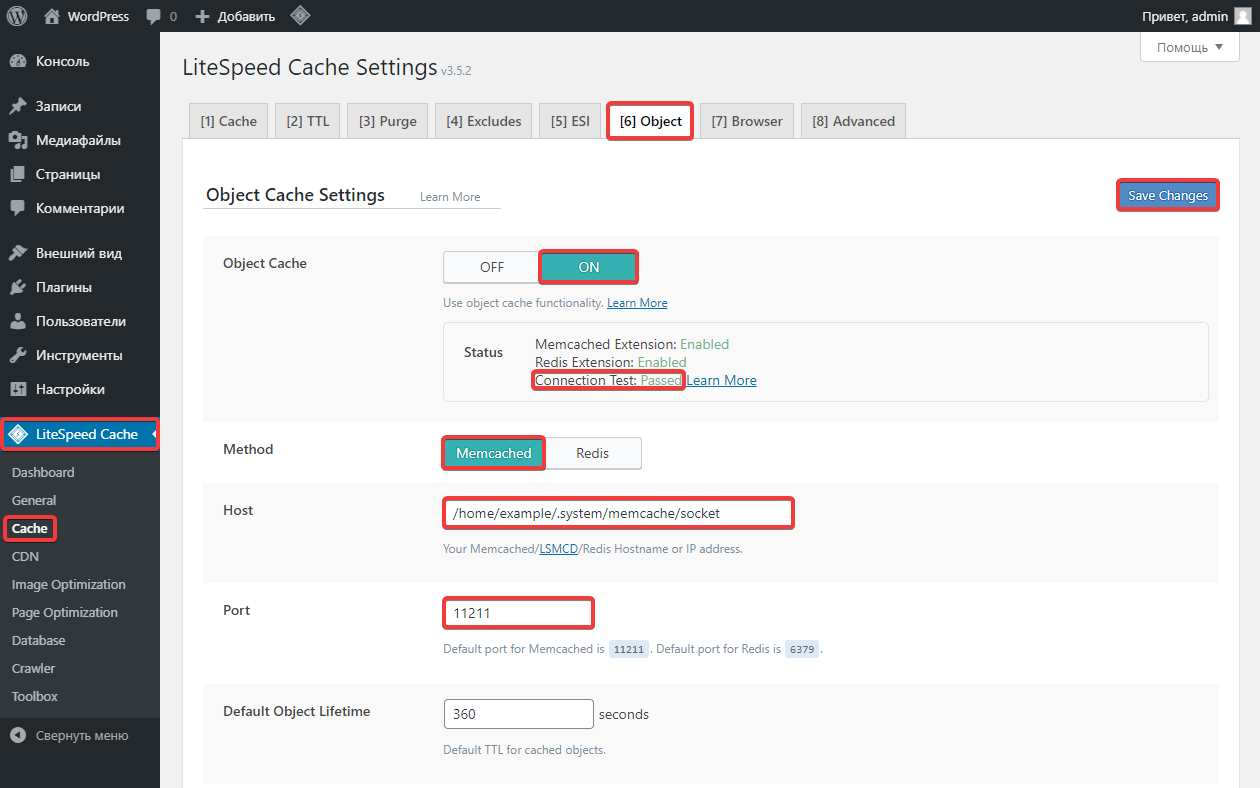Open the Database submenu item
Screen dimensions: 1260x788
tap(39, 640)
